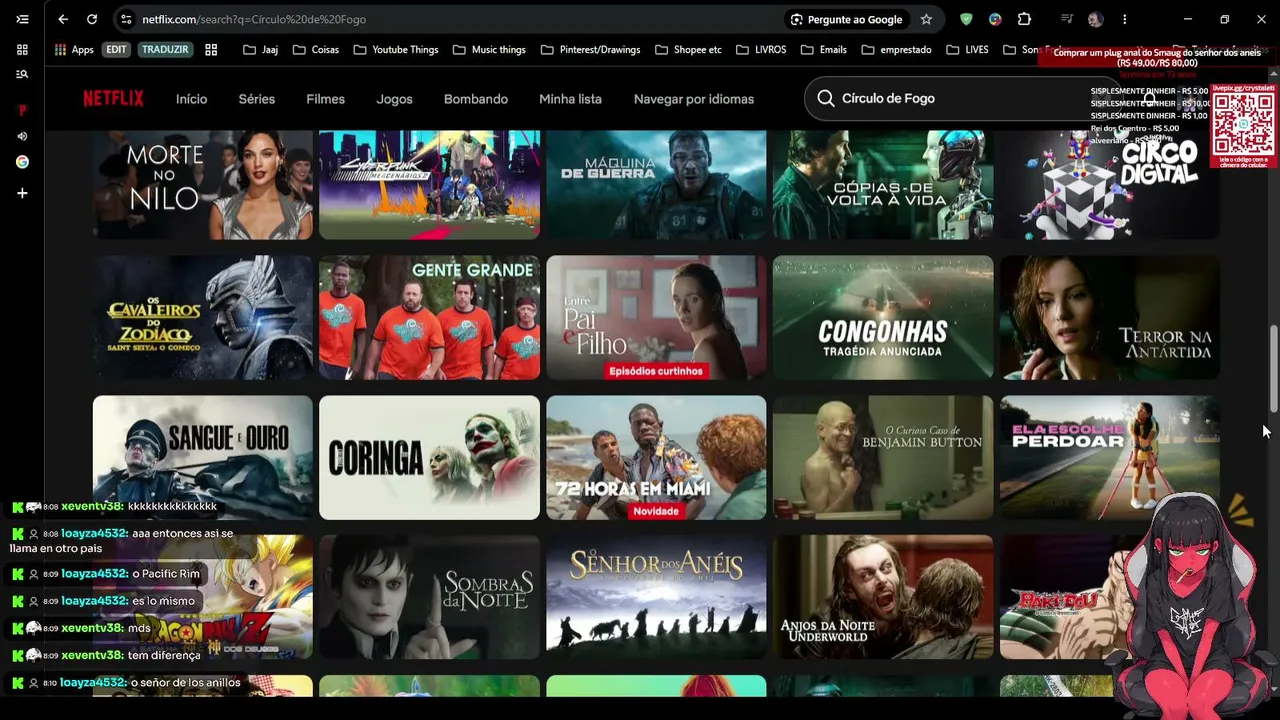The width and height of the screenshot is (1280, 720).
Task: Click the TRADUZIR bookmark button
Action: [165, 50]
